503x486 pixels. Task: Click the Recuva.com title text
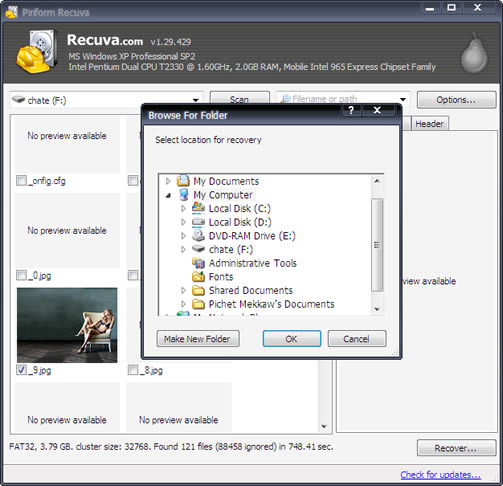click(x=105, y=40)
